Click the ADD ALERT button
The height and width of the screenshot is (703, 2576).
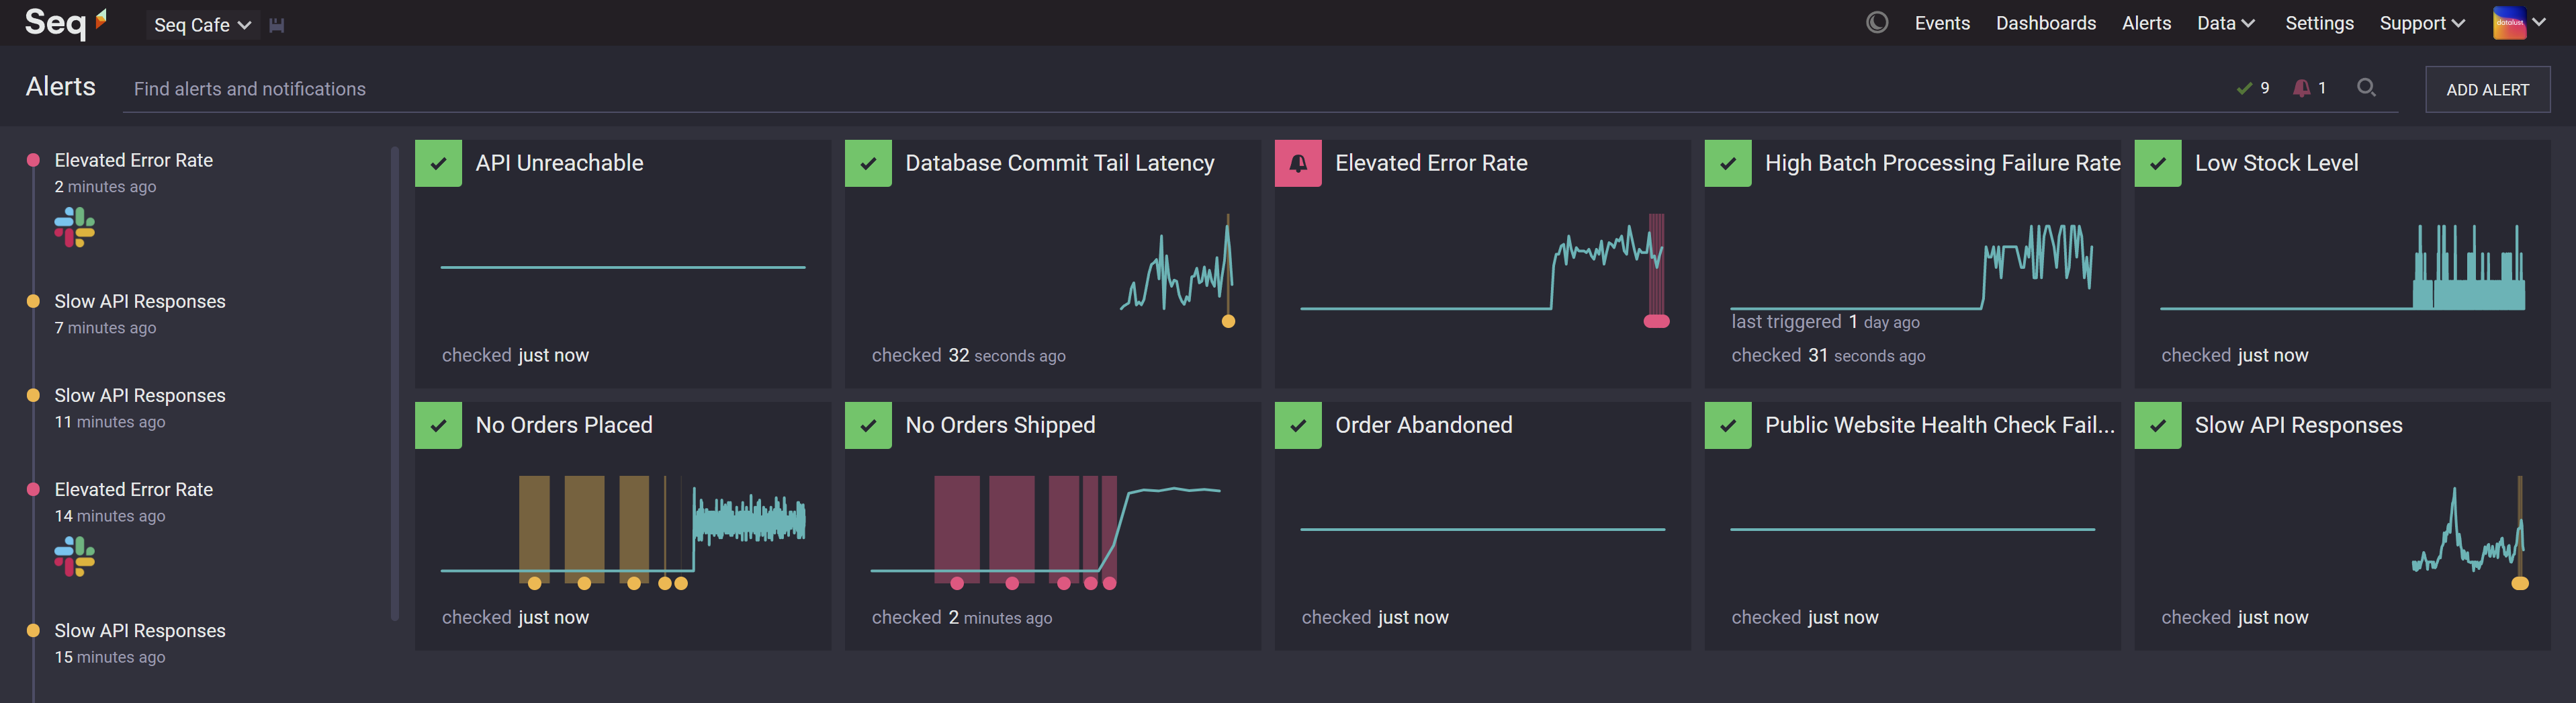2487,89
